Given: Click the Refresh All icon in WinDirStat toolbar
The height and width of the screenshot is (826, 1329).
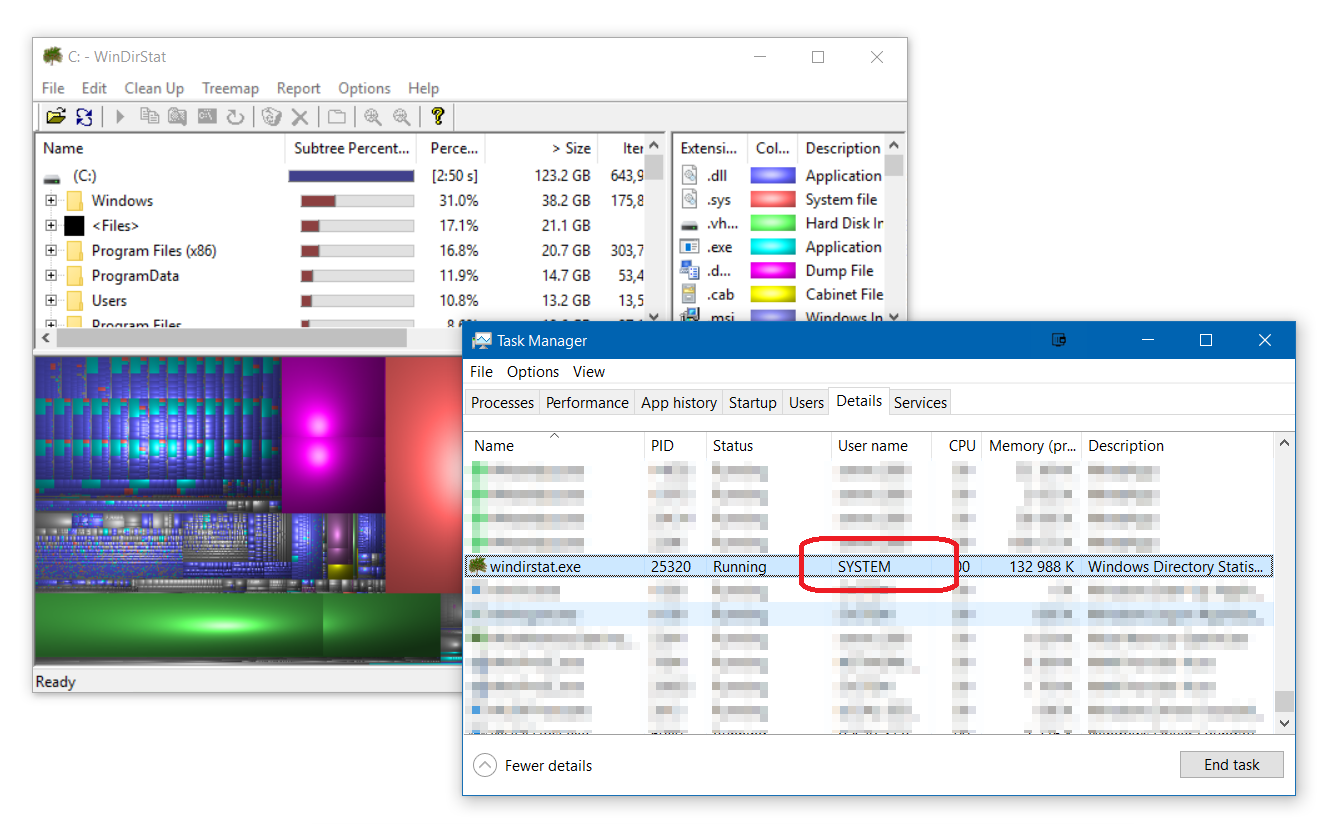Looking at the screenshot, I should [84, 117].
